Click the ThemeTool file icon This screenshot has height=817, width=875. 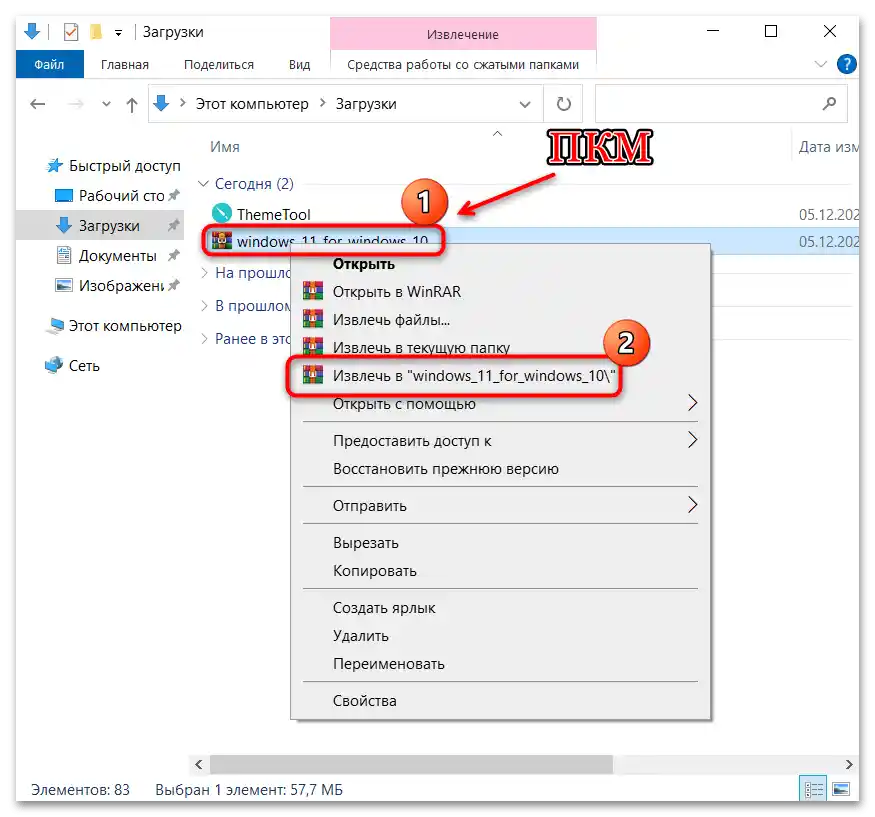[x=222, y=213]
